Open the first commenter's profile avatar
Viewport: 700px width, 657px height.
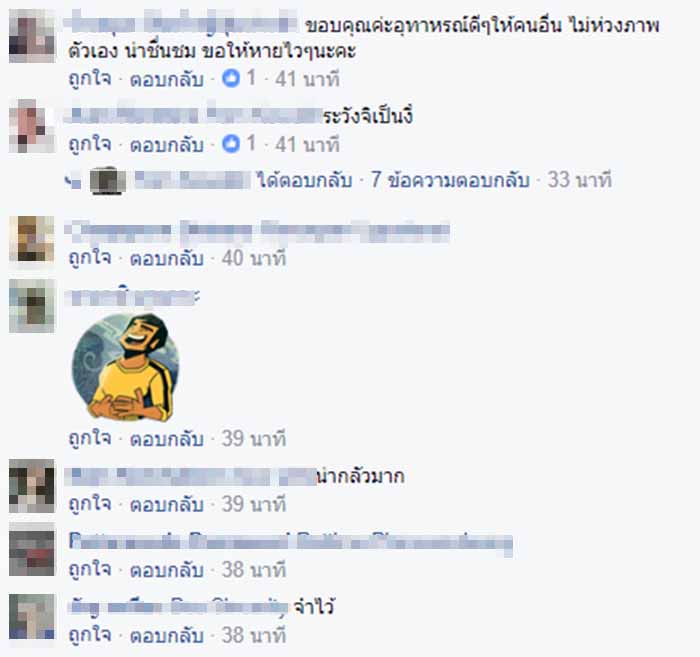tap(32, 36)
